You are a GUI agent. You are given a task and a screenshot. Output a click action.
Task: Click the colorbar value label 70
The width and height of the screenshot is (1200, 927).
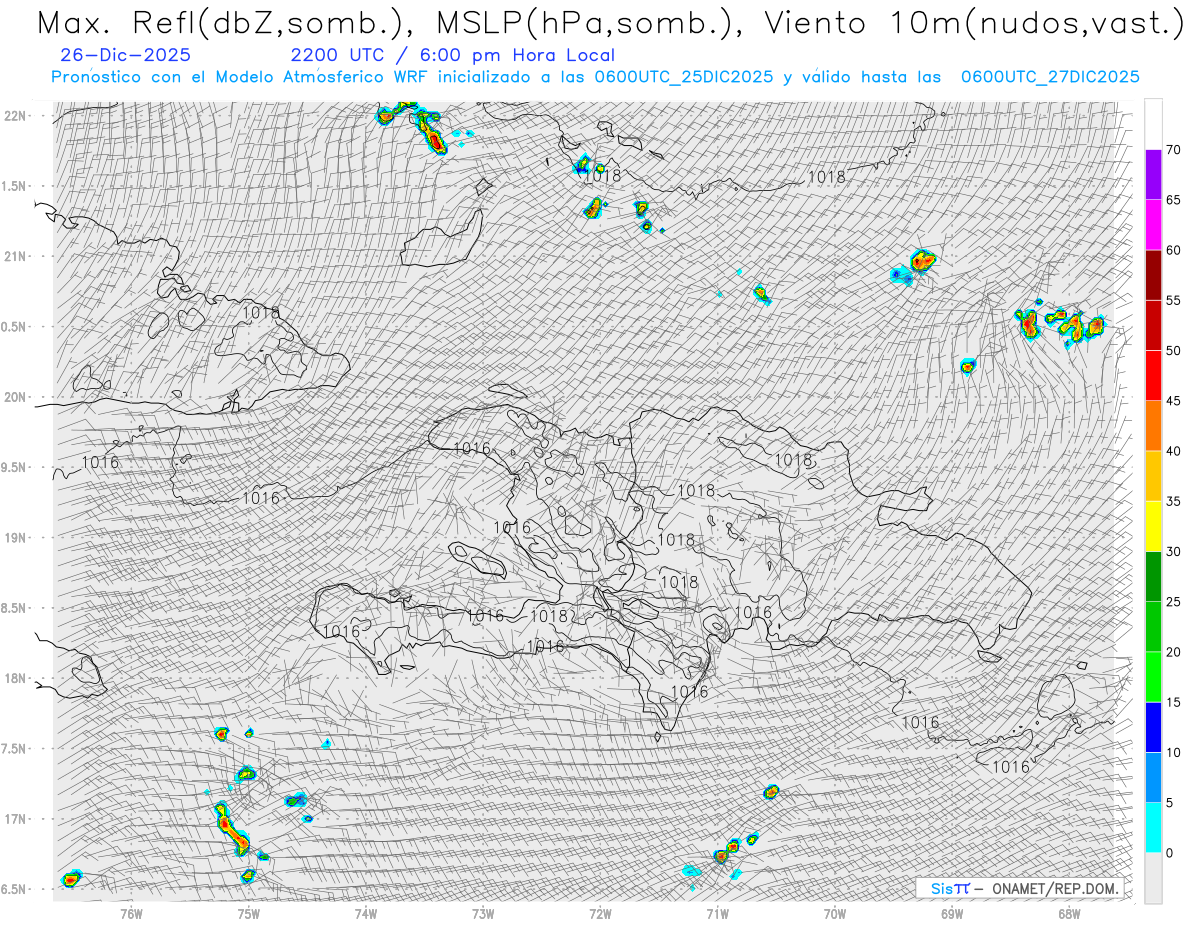coord(1174,150)
